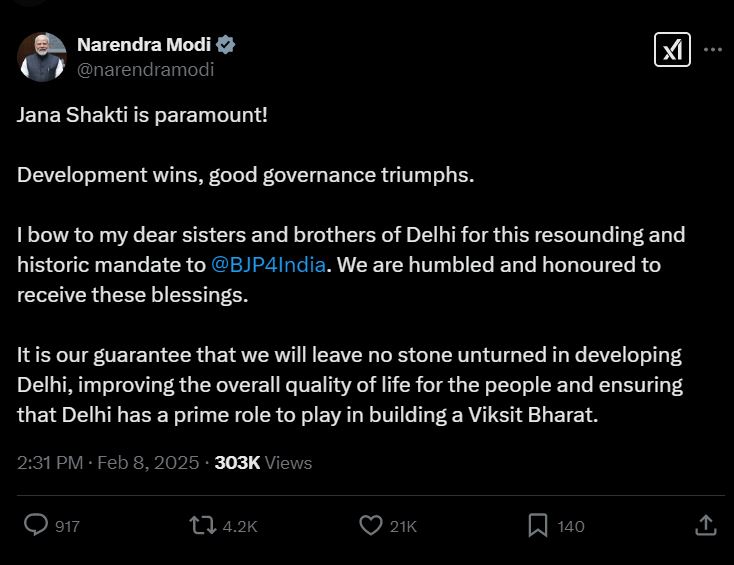Click the blue verified checkmark badge

click(227, 45)
